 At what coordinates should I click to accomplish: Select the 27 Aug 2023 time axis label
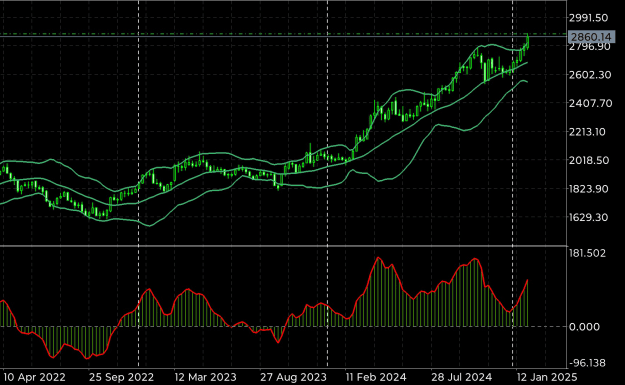(x=293, y=377)
